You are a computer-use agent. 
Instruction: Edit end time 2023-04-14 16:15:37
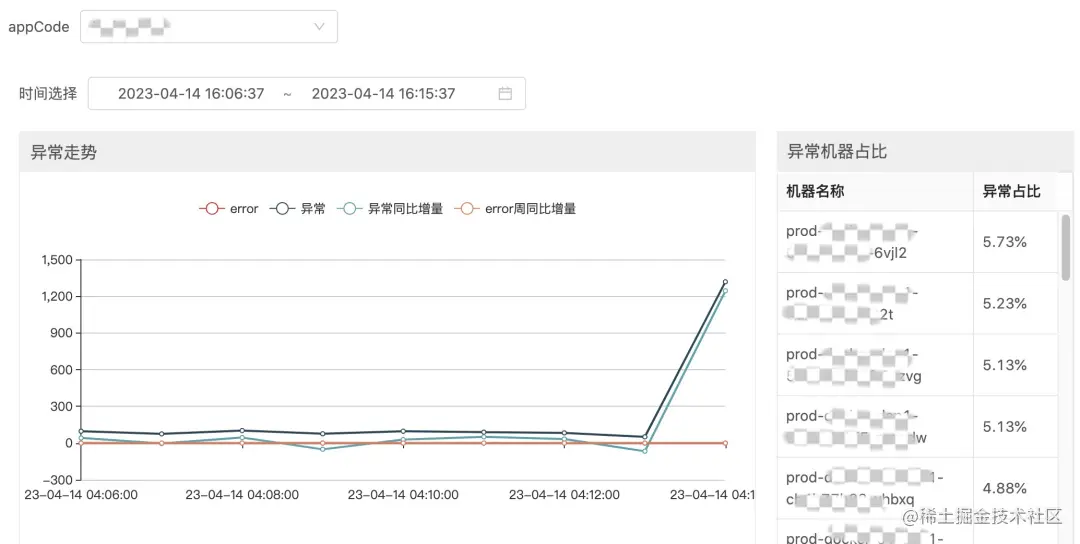(383, 94)
